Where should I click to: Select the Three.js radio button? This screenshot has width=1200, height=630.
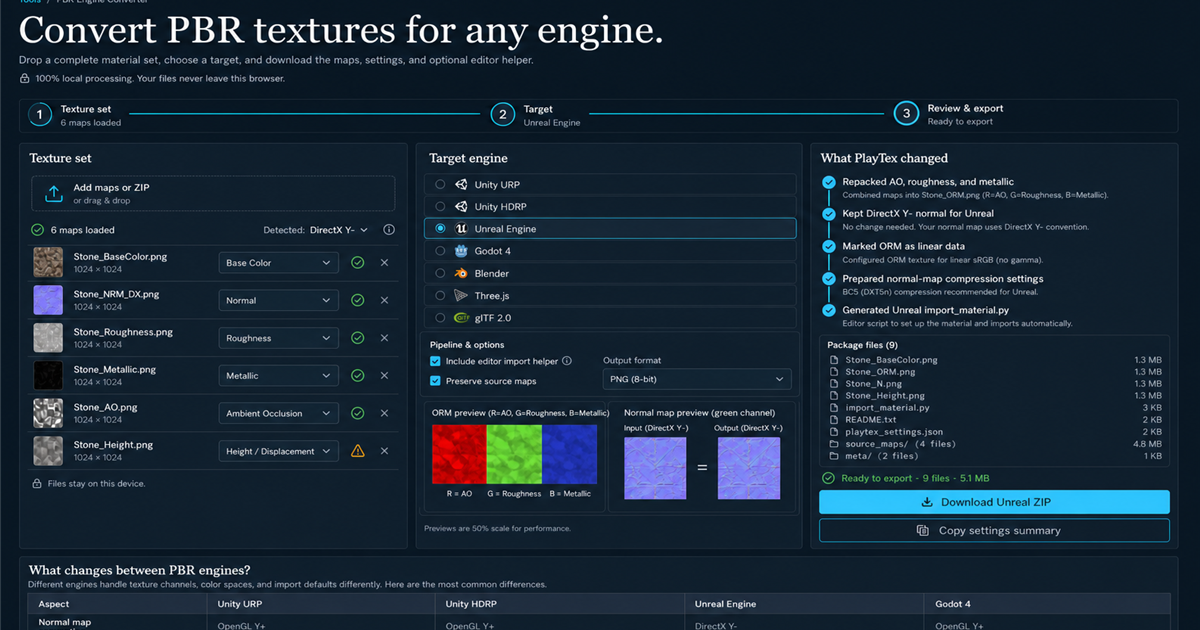point(440,296)
